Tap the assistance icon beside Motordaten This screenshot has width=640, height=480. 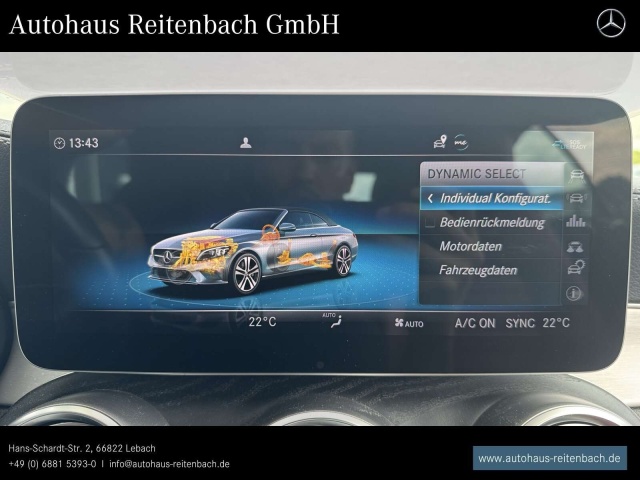pos(575,247)
